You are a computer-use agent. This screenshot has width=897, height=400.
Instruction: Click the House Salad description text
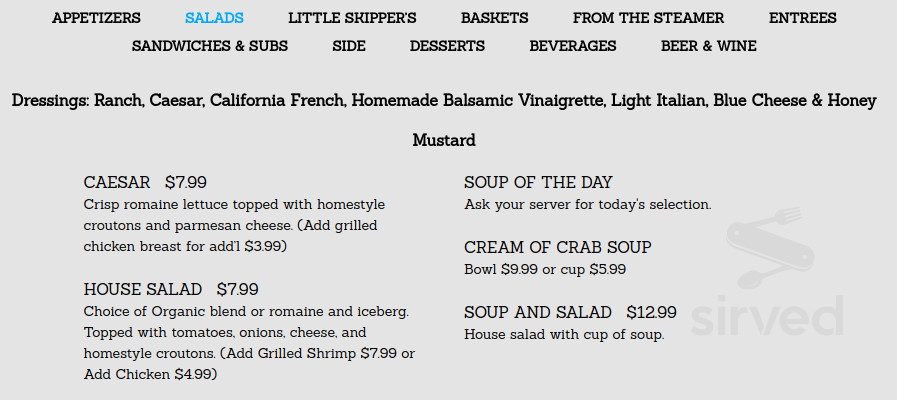(x=248, y=343)
